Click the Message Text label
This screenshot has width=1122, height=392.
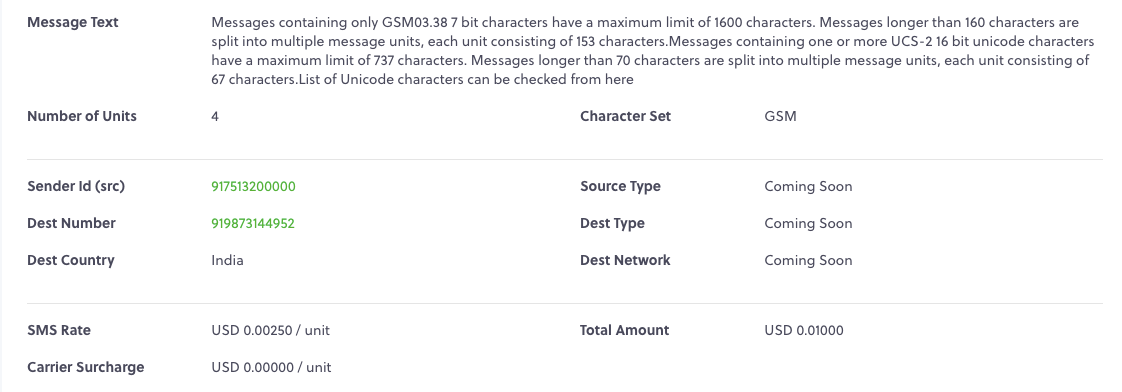coord(73,22)
